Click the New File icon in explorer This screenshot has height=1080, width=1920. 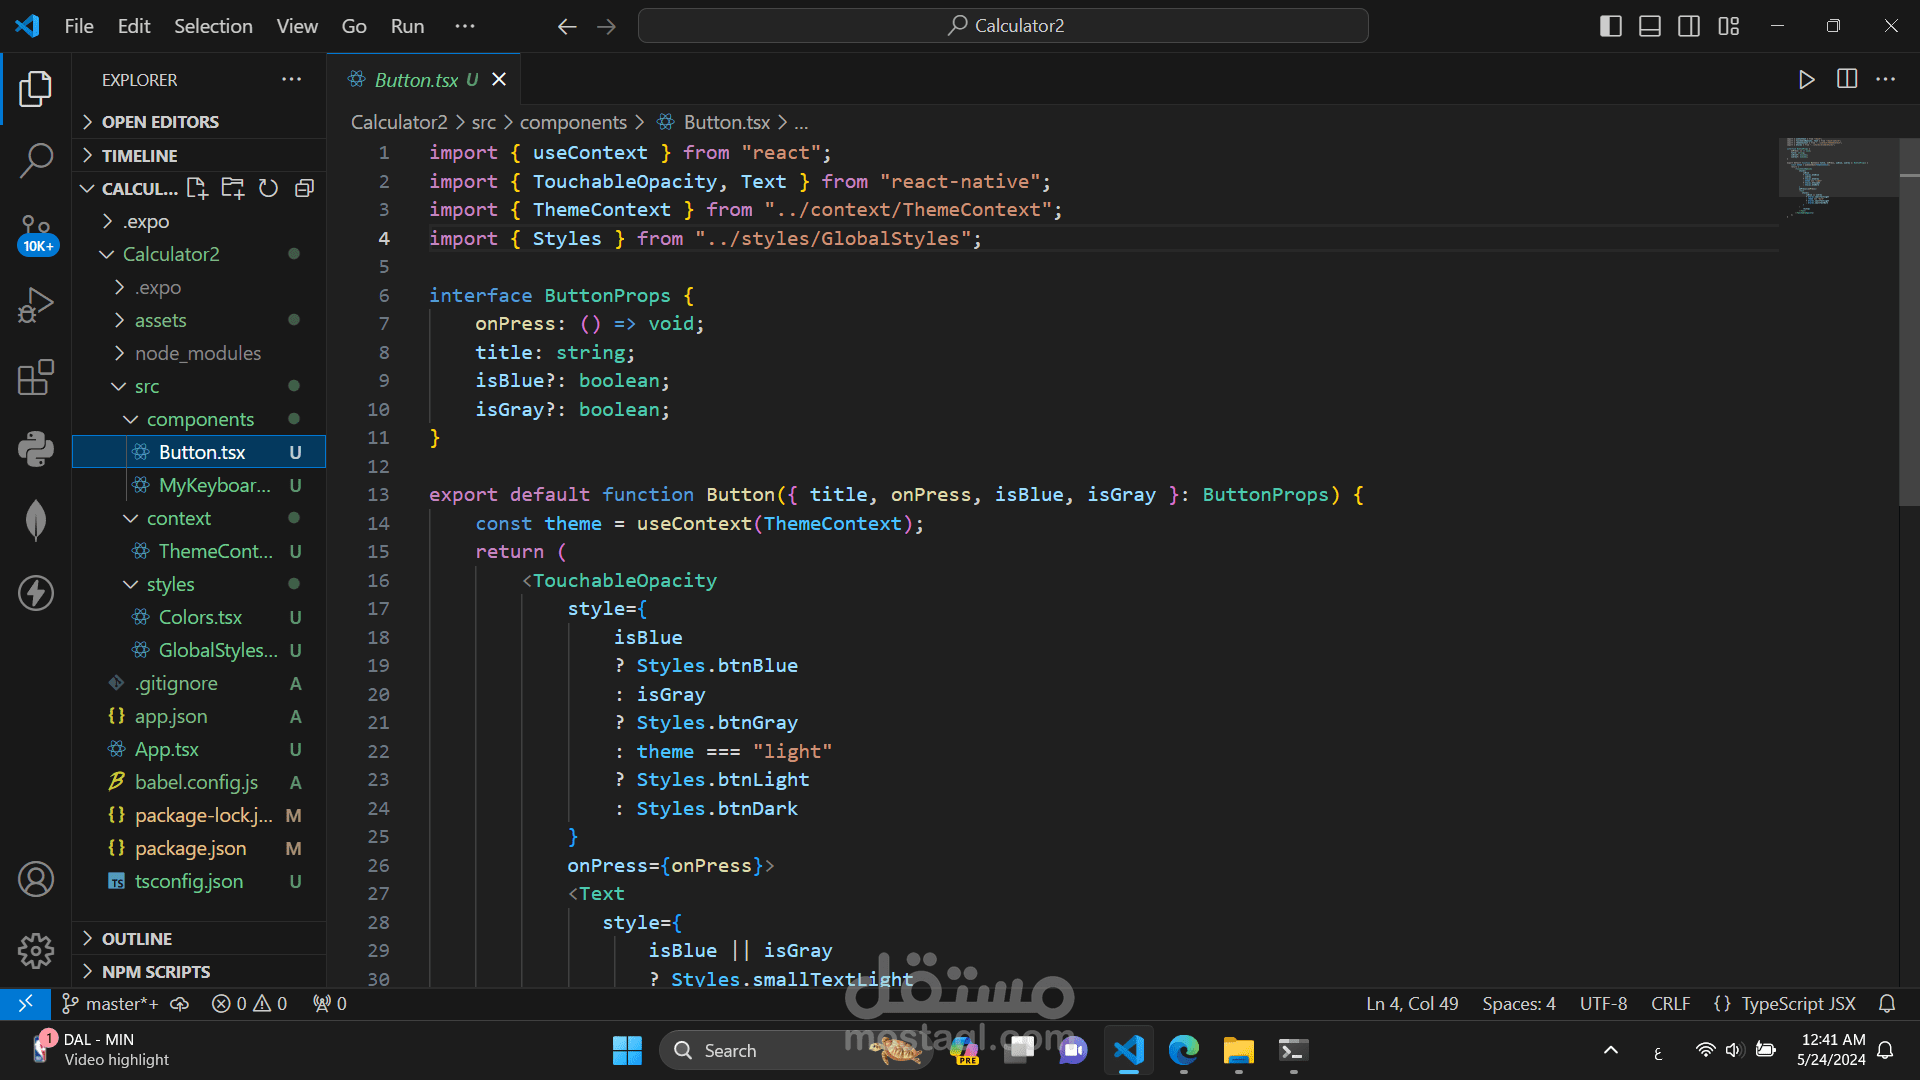click(197, 188)
